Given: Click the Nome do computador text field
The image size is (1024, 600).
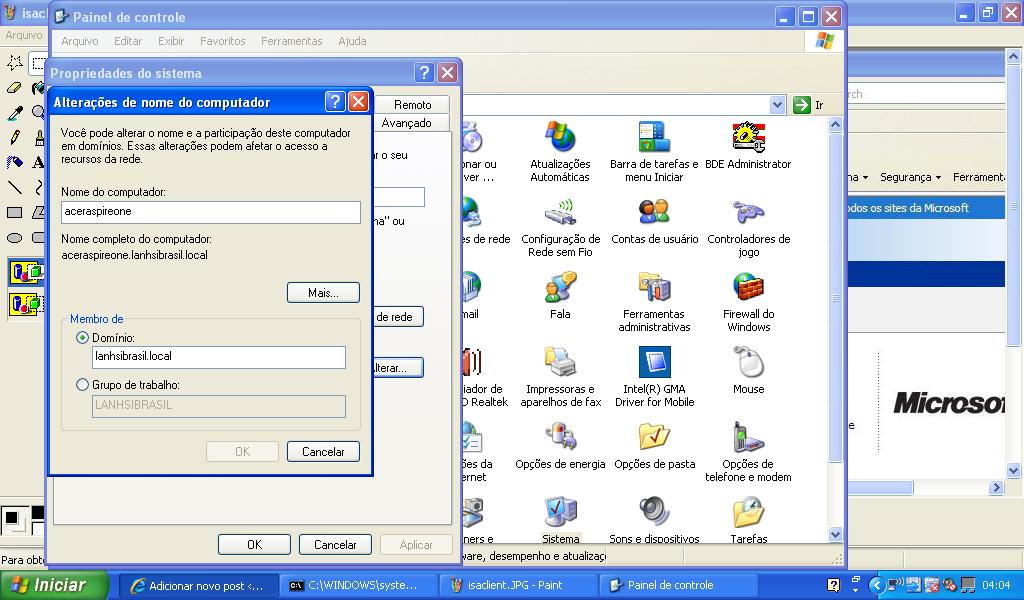Looking at the screenshot, I should coord(210,212).
